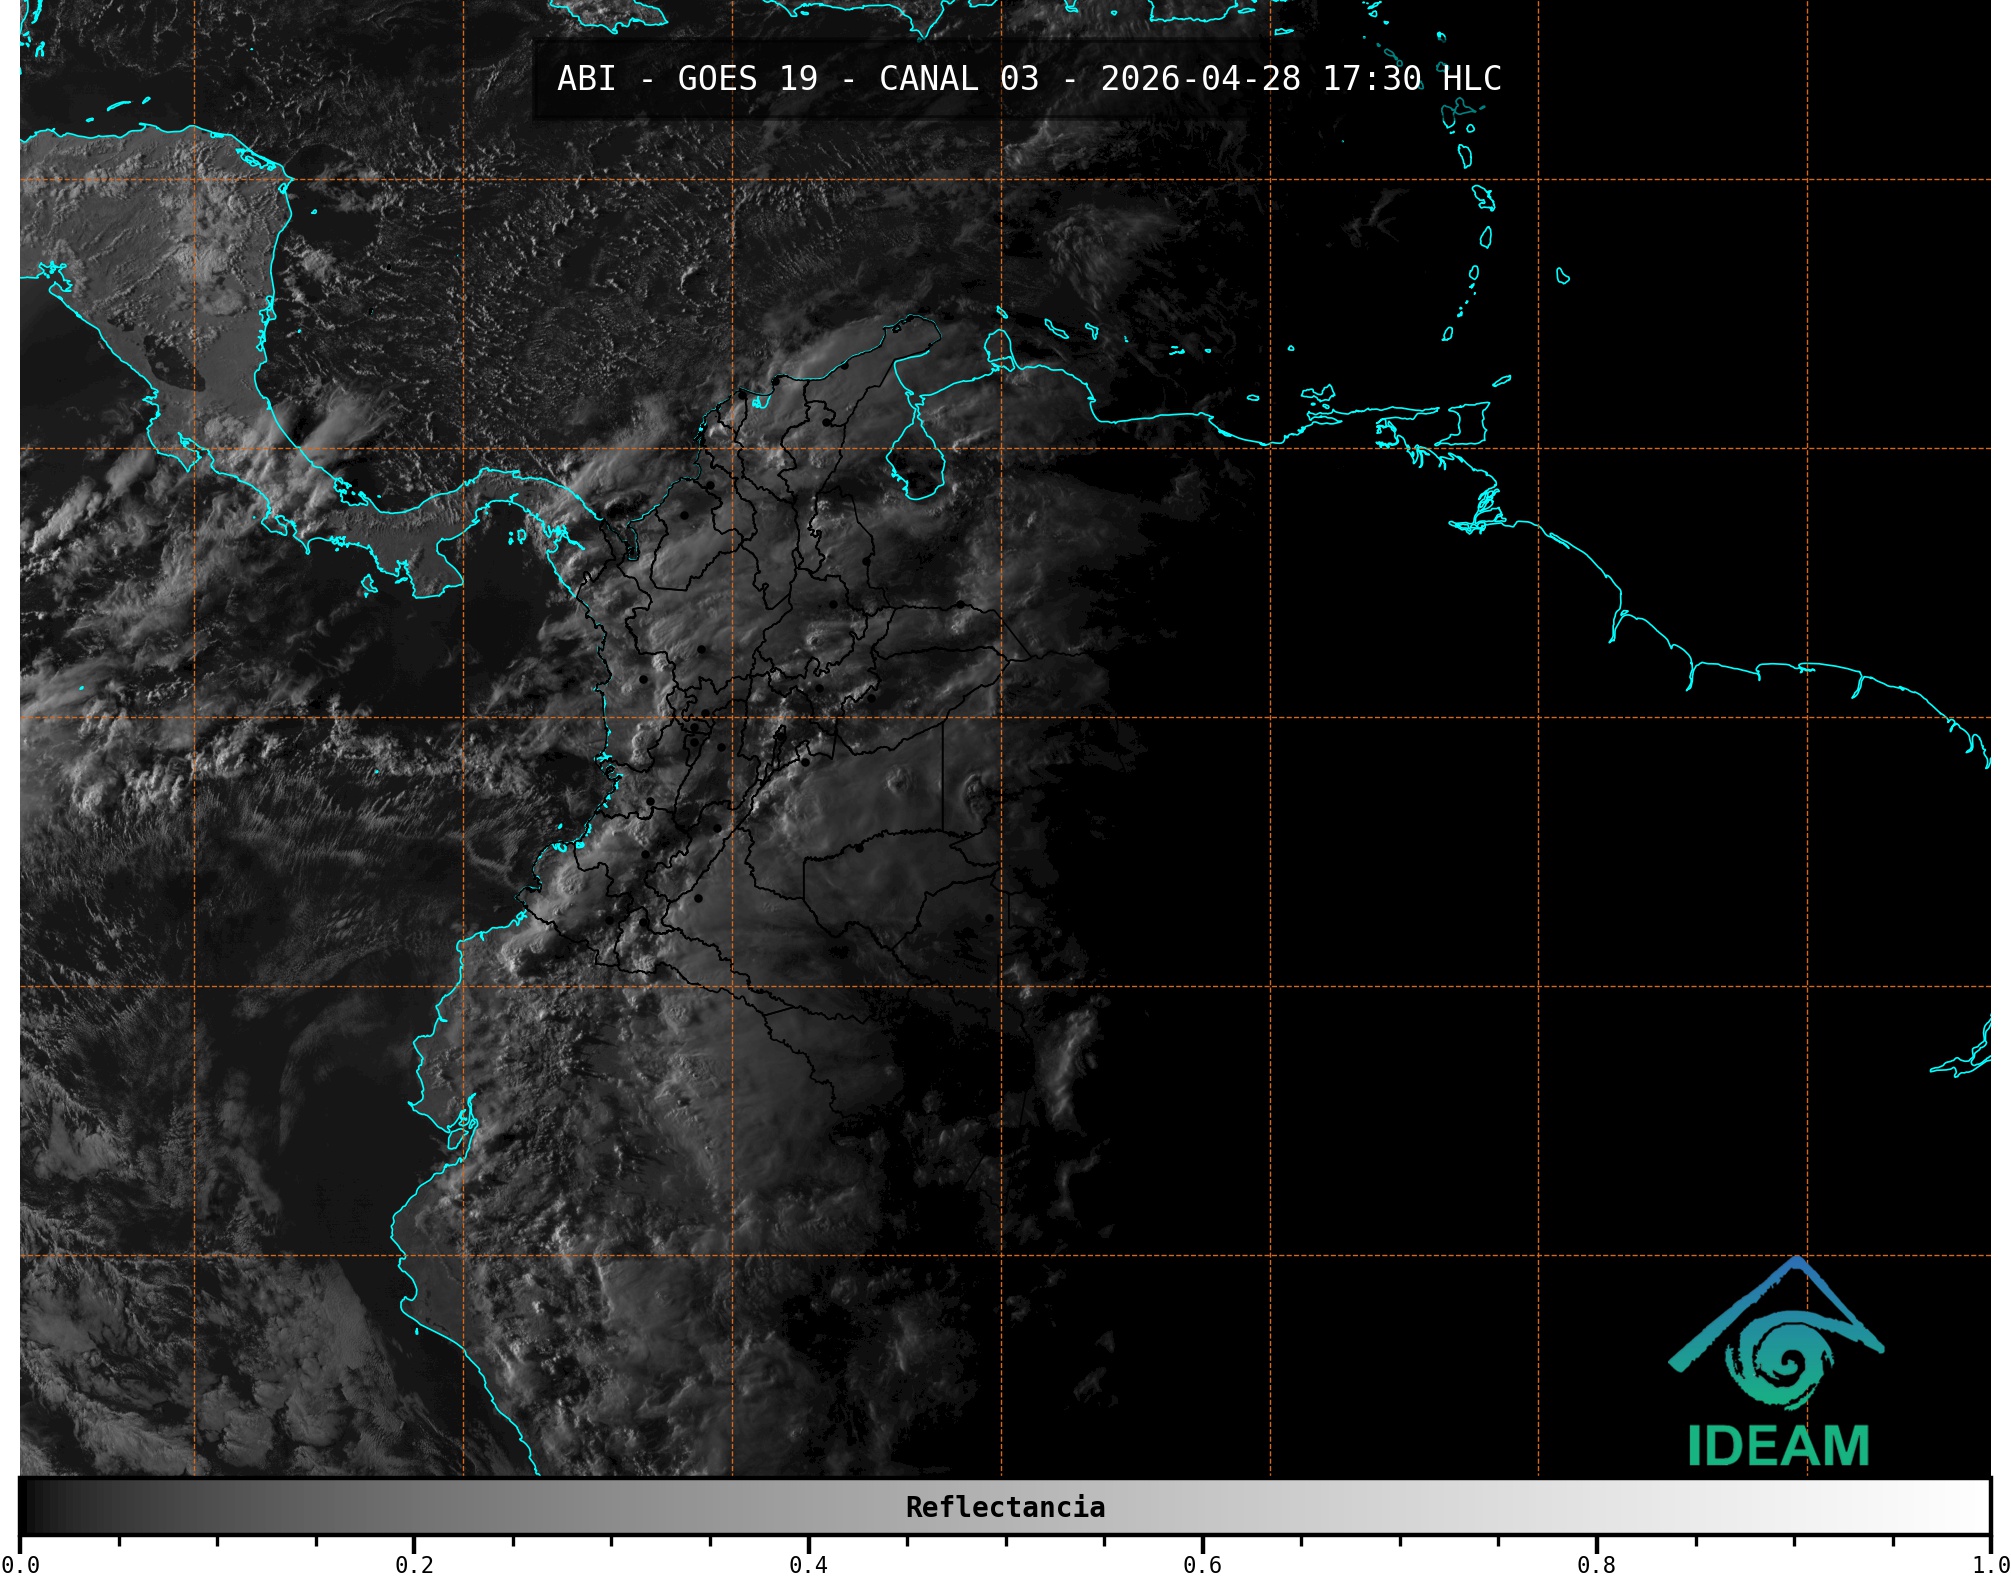Click 'CANAL 03' in the title banner
The image size is (2011, 1577).
[958, 78]
